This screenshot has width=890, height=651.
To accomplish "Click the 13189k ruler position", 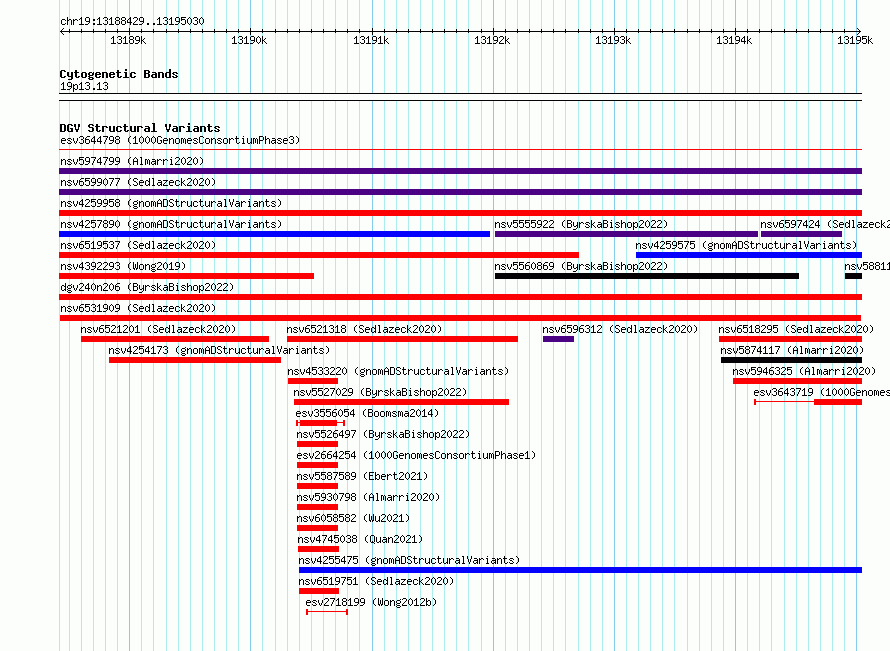I will [128, 40].
